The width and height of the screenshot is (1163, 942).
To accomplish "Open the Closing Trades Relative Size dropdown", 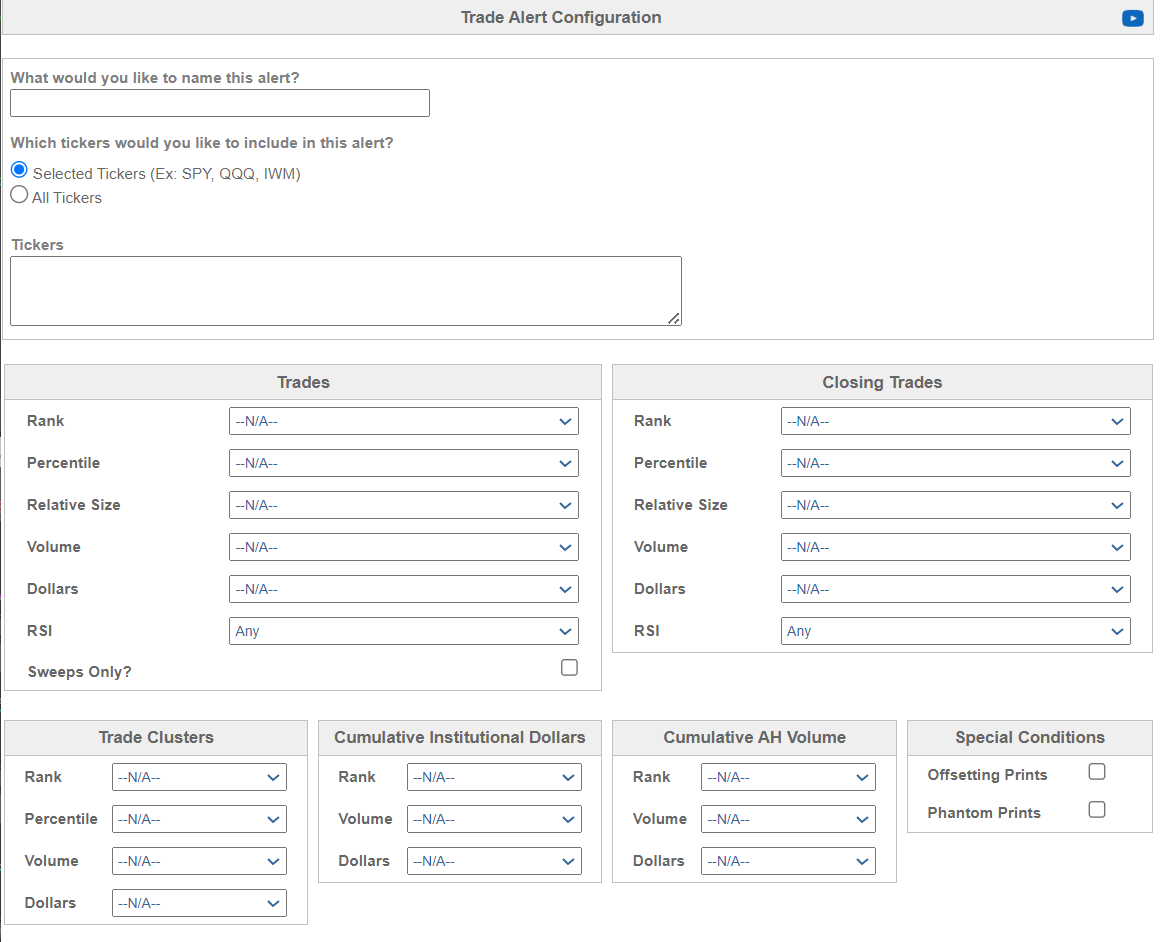I will [955, 505].
